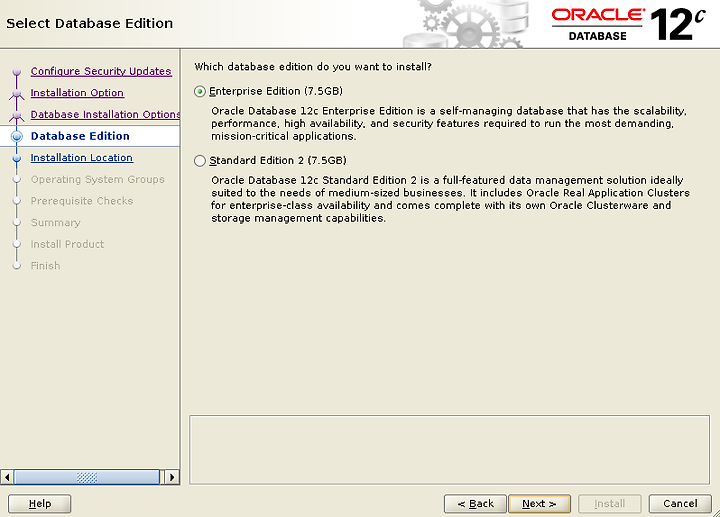720x517 pixels.
Task: Click the 'Select Database Edition' title
Action: 90,23
